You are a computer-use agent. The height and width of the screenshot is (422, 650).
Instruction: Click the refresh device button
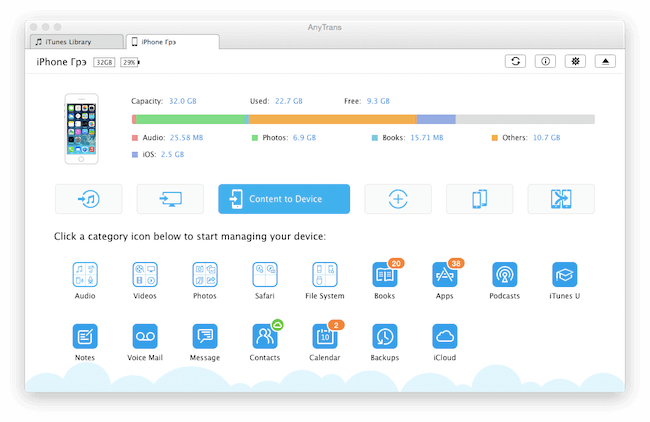point(515,61)
